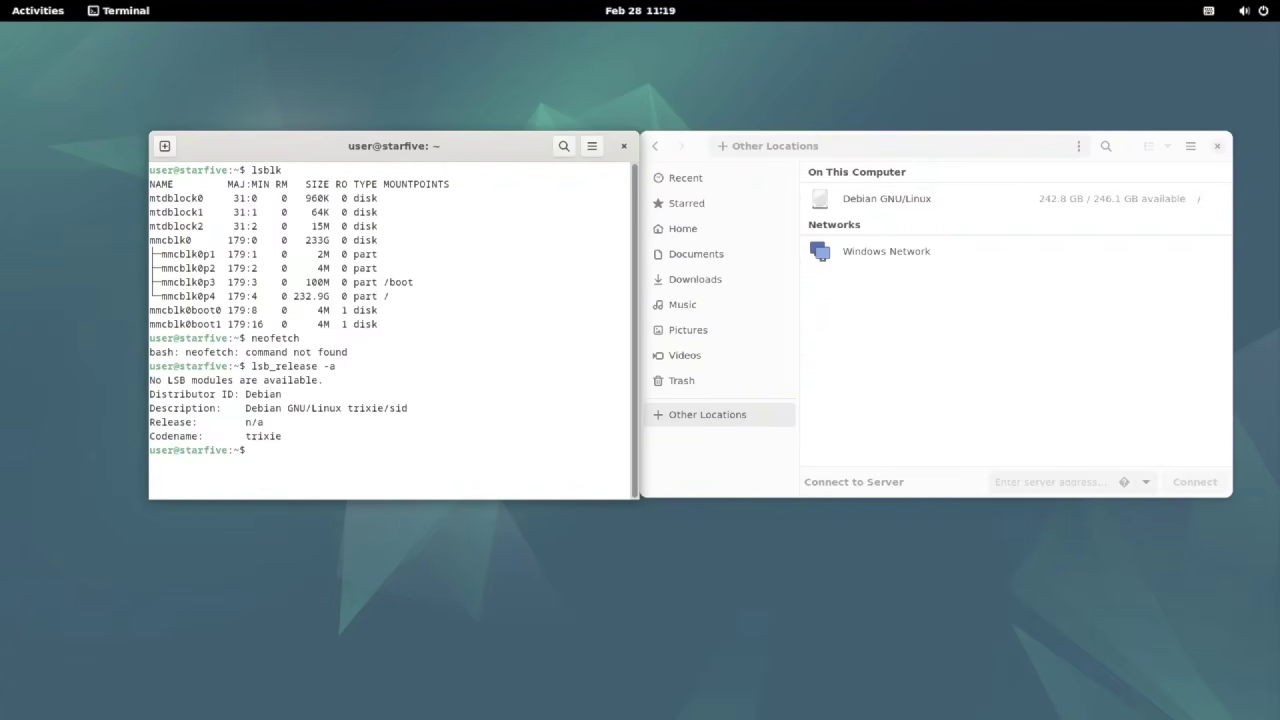
Task: Expand the recent servers dropdown arrow
Action: (1146, 482)
